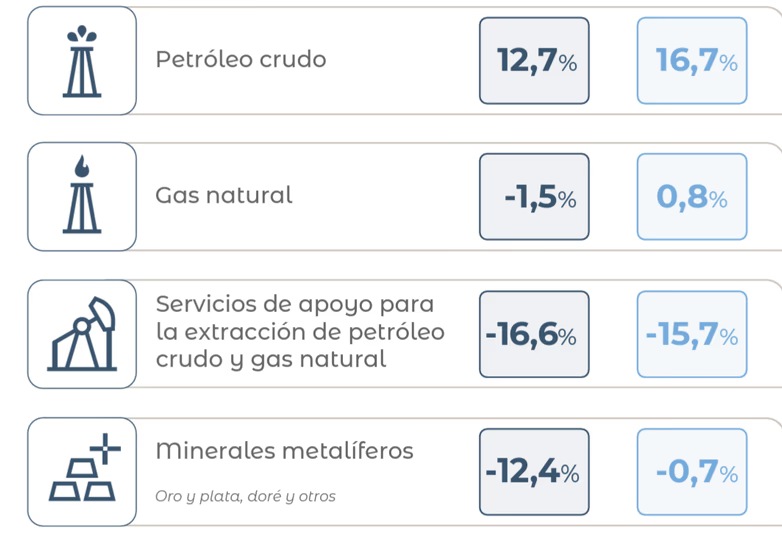Click the Servicios de apoyo para la extracción text
Screen dimensions: 782x540
tap(300, 332)
